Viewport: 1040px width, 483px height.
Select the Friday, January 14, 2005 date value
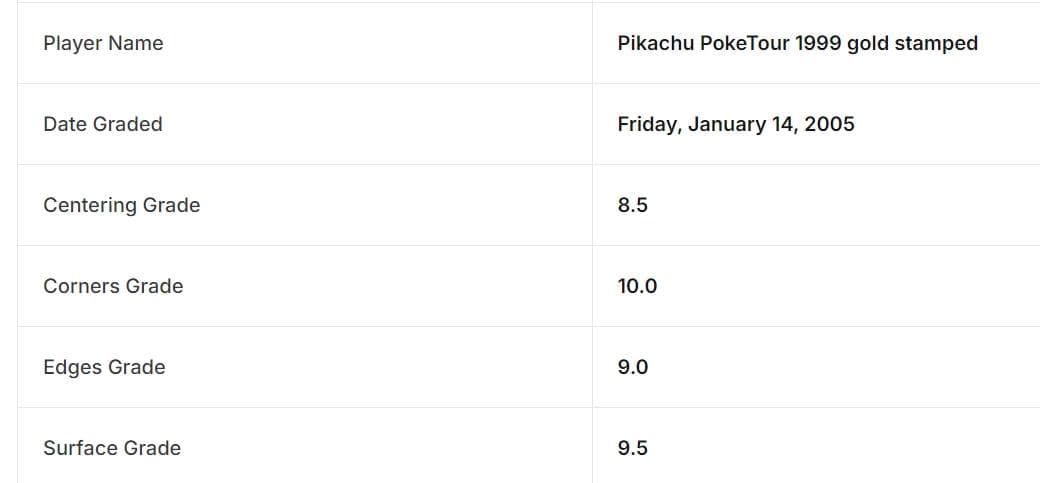click(736, 124)
